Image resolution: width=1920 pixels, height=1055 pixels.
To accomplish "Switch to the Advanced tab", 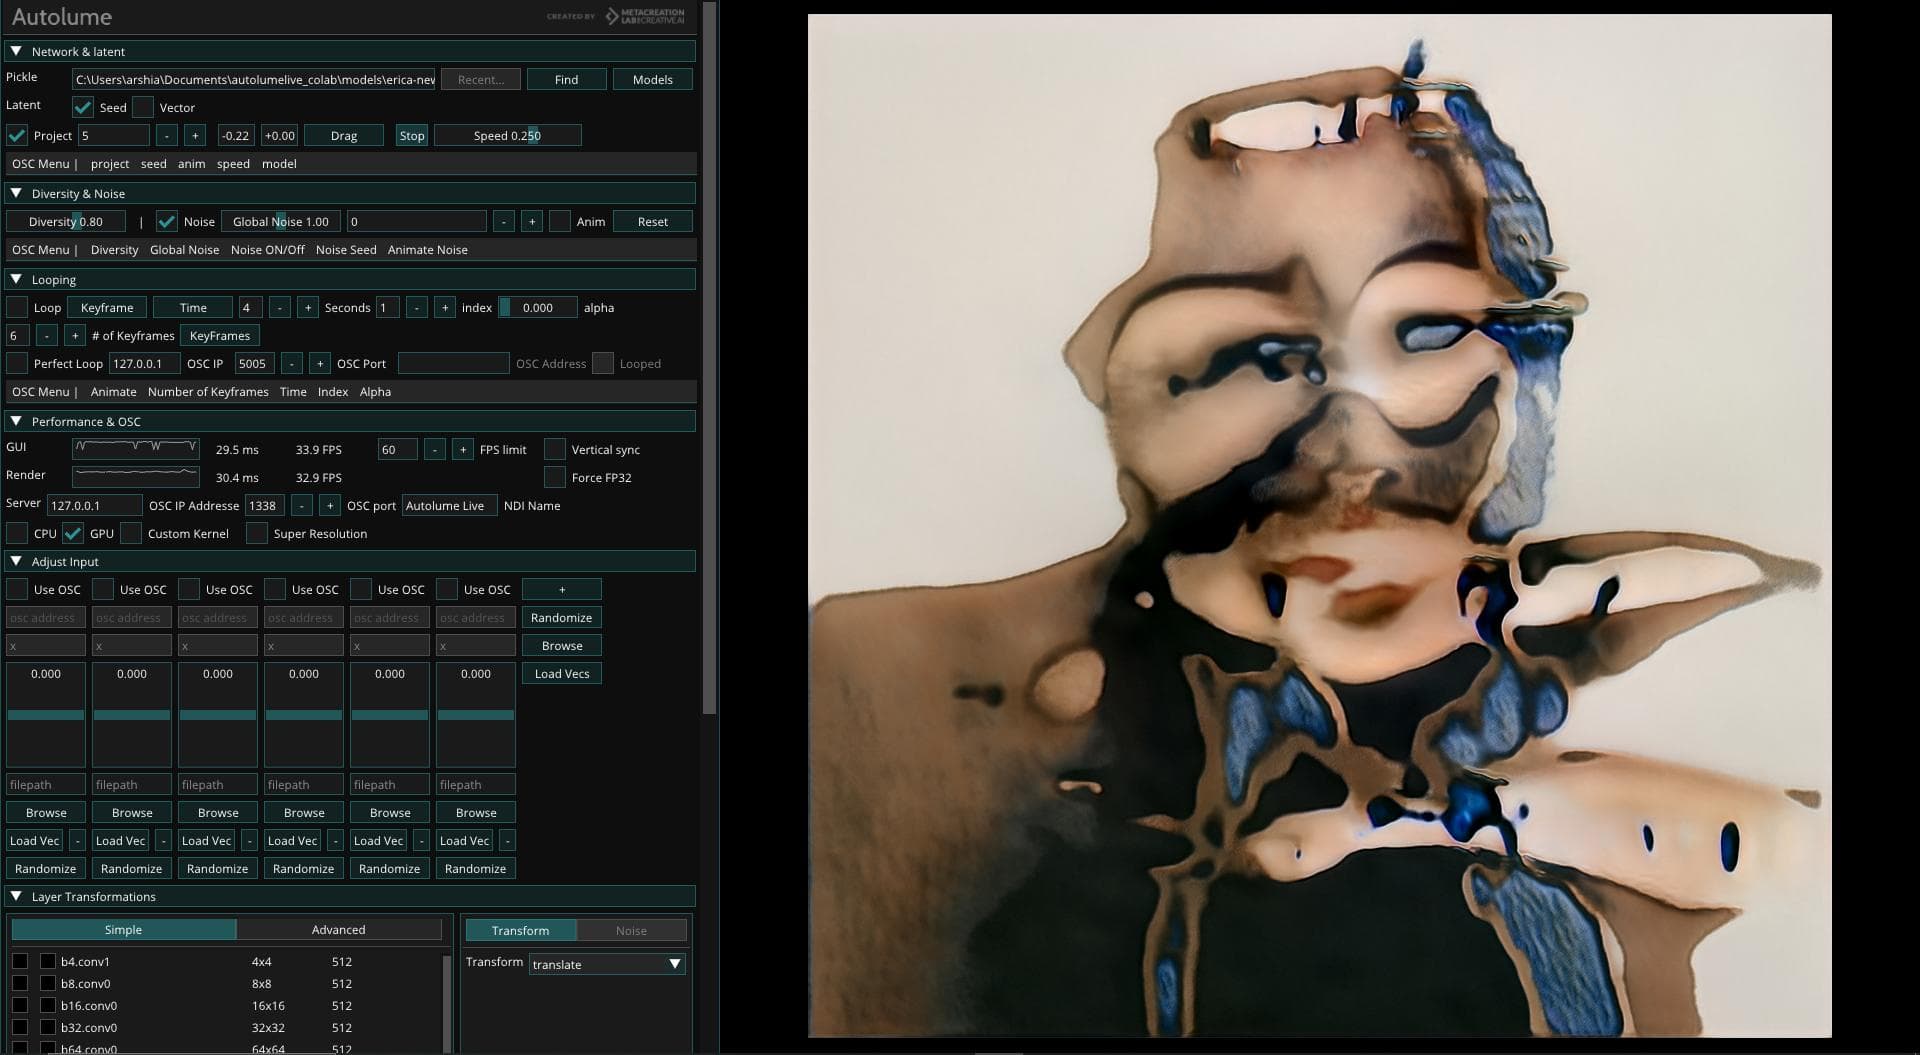I will [339, 929].
